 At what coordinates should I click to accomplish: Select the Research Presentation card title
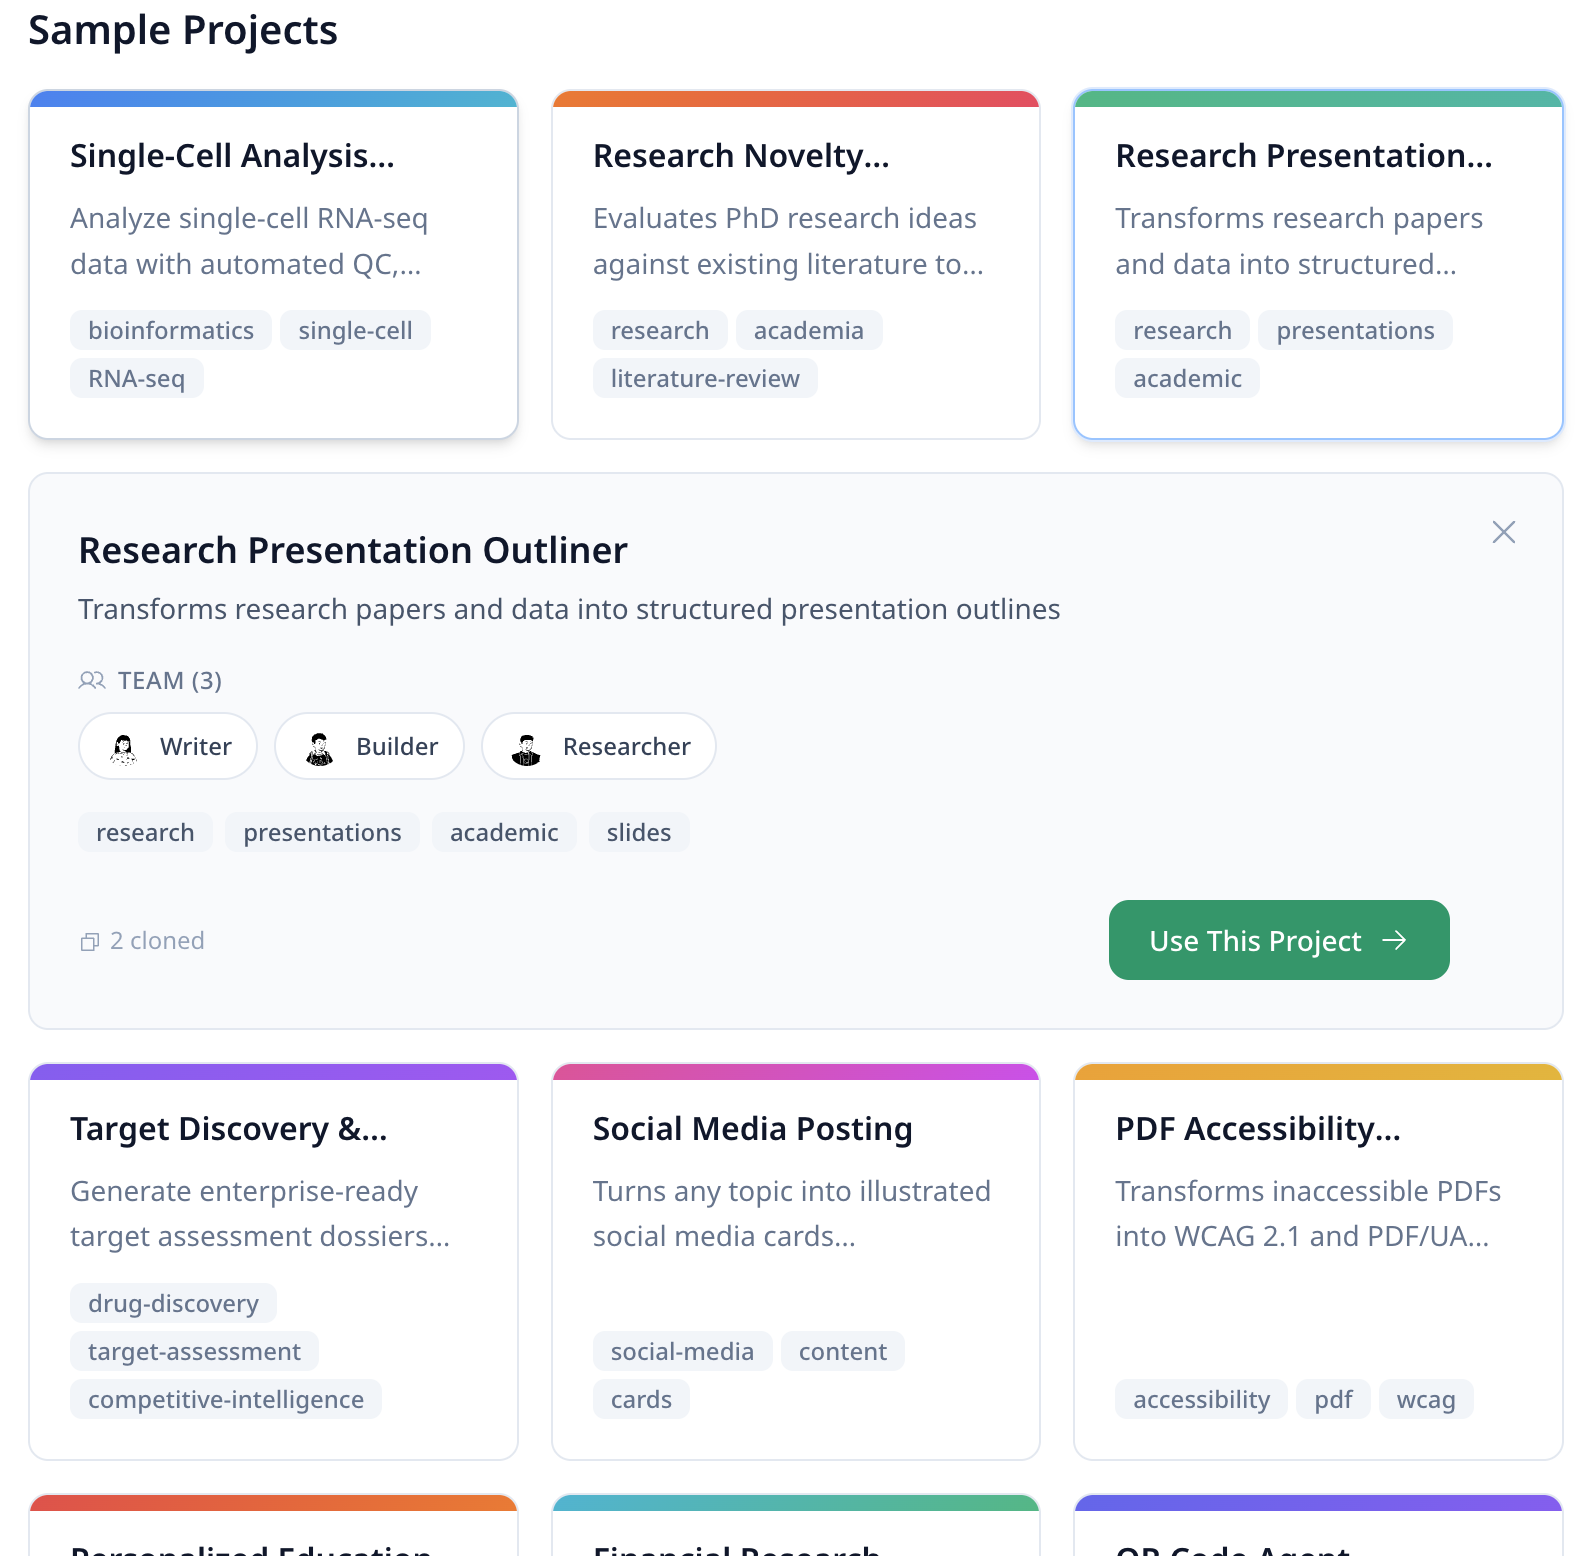tap(1303, 156)
